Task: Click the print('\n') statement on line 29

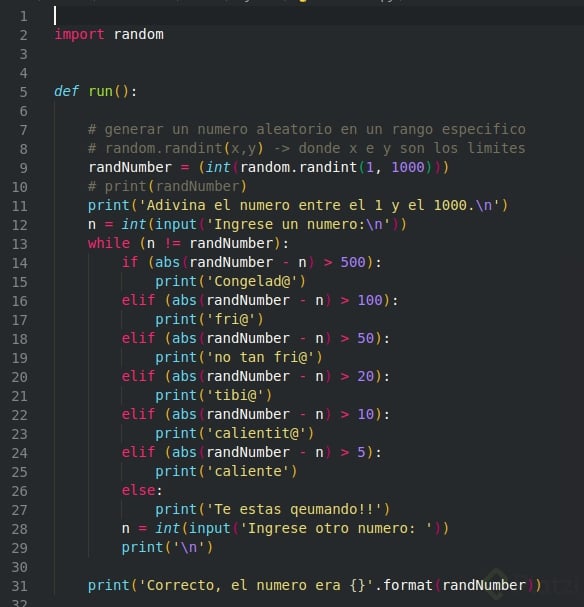Action: click(x=167, y=547)
